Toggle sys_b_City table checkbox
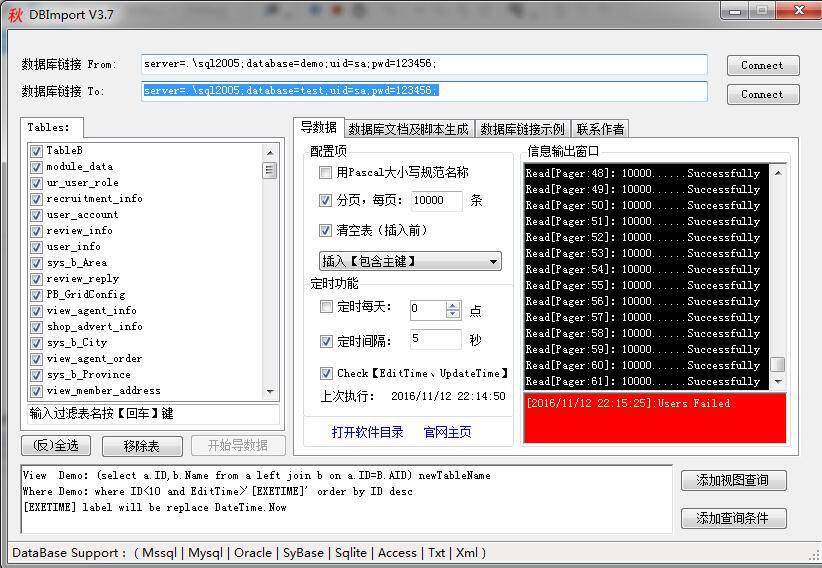 point(36,343)
